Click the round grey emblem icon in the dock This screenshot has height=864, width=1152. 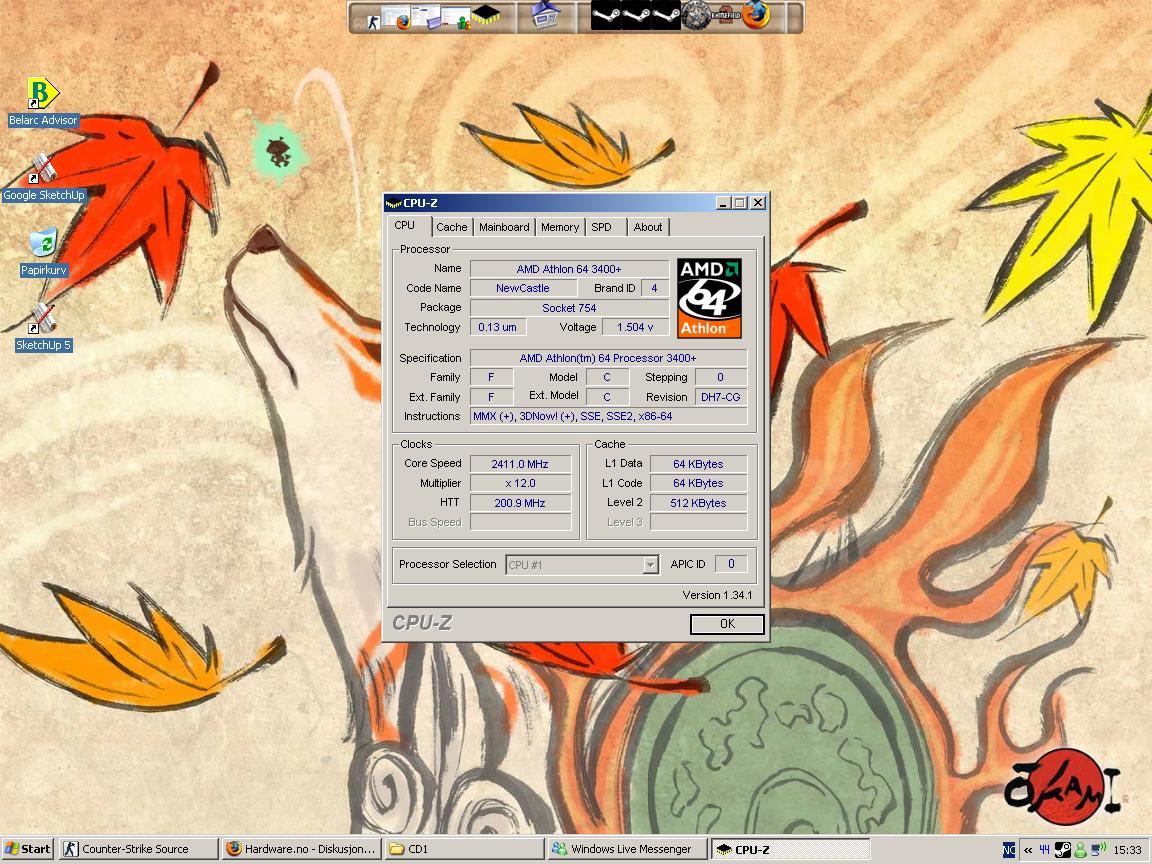click(x=697, y=15)
